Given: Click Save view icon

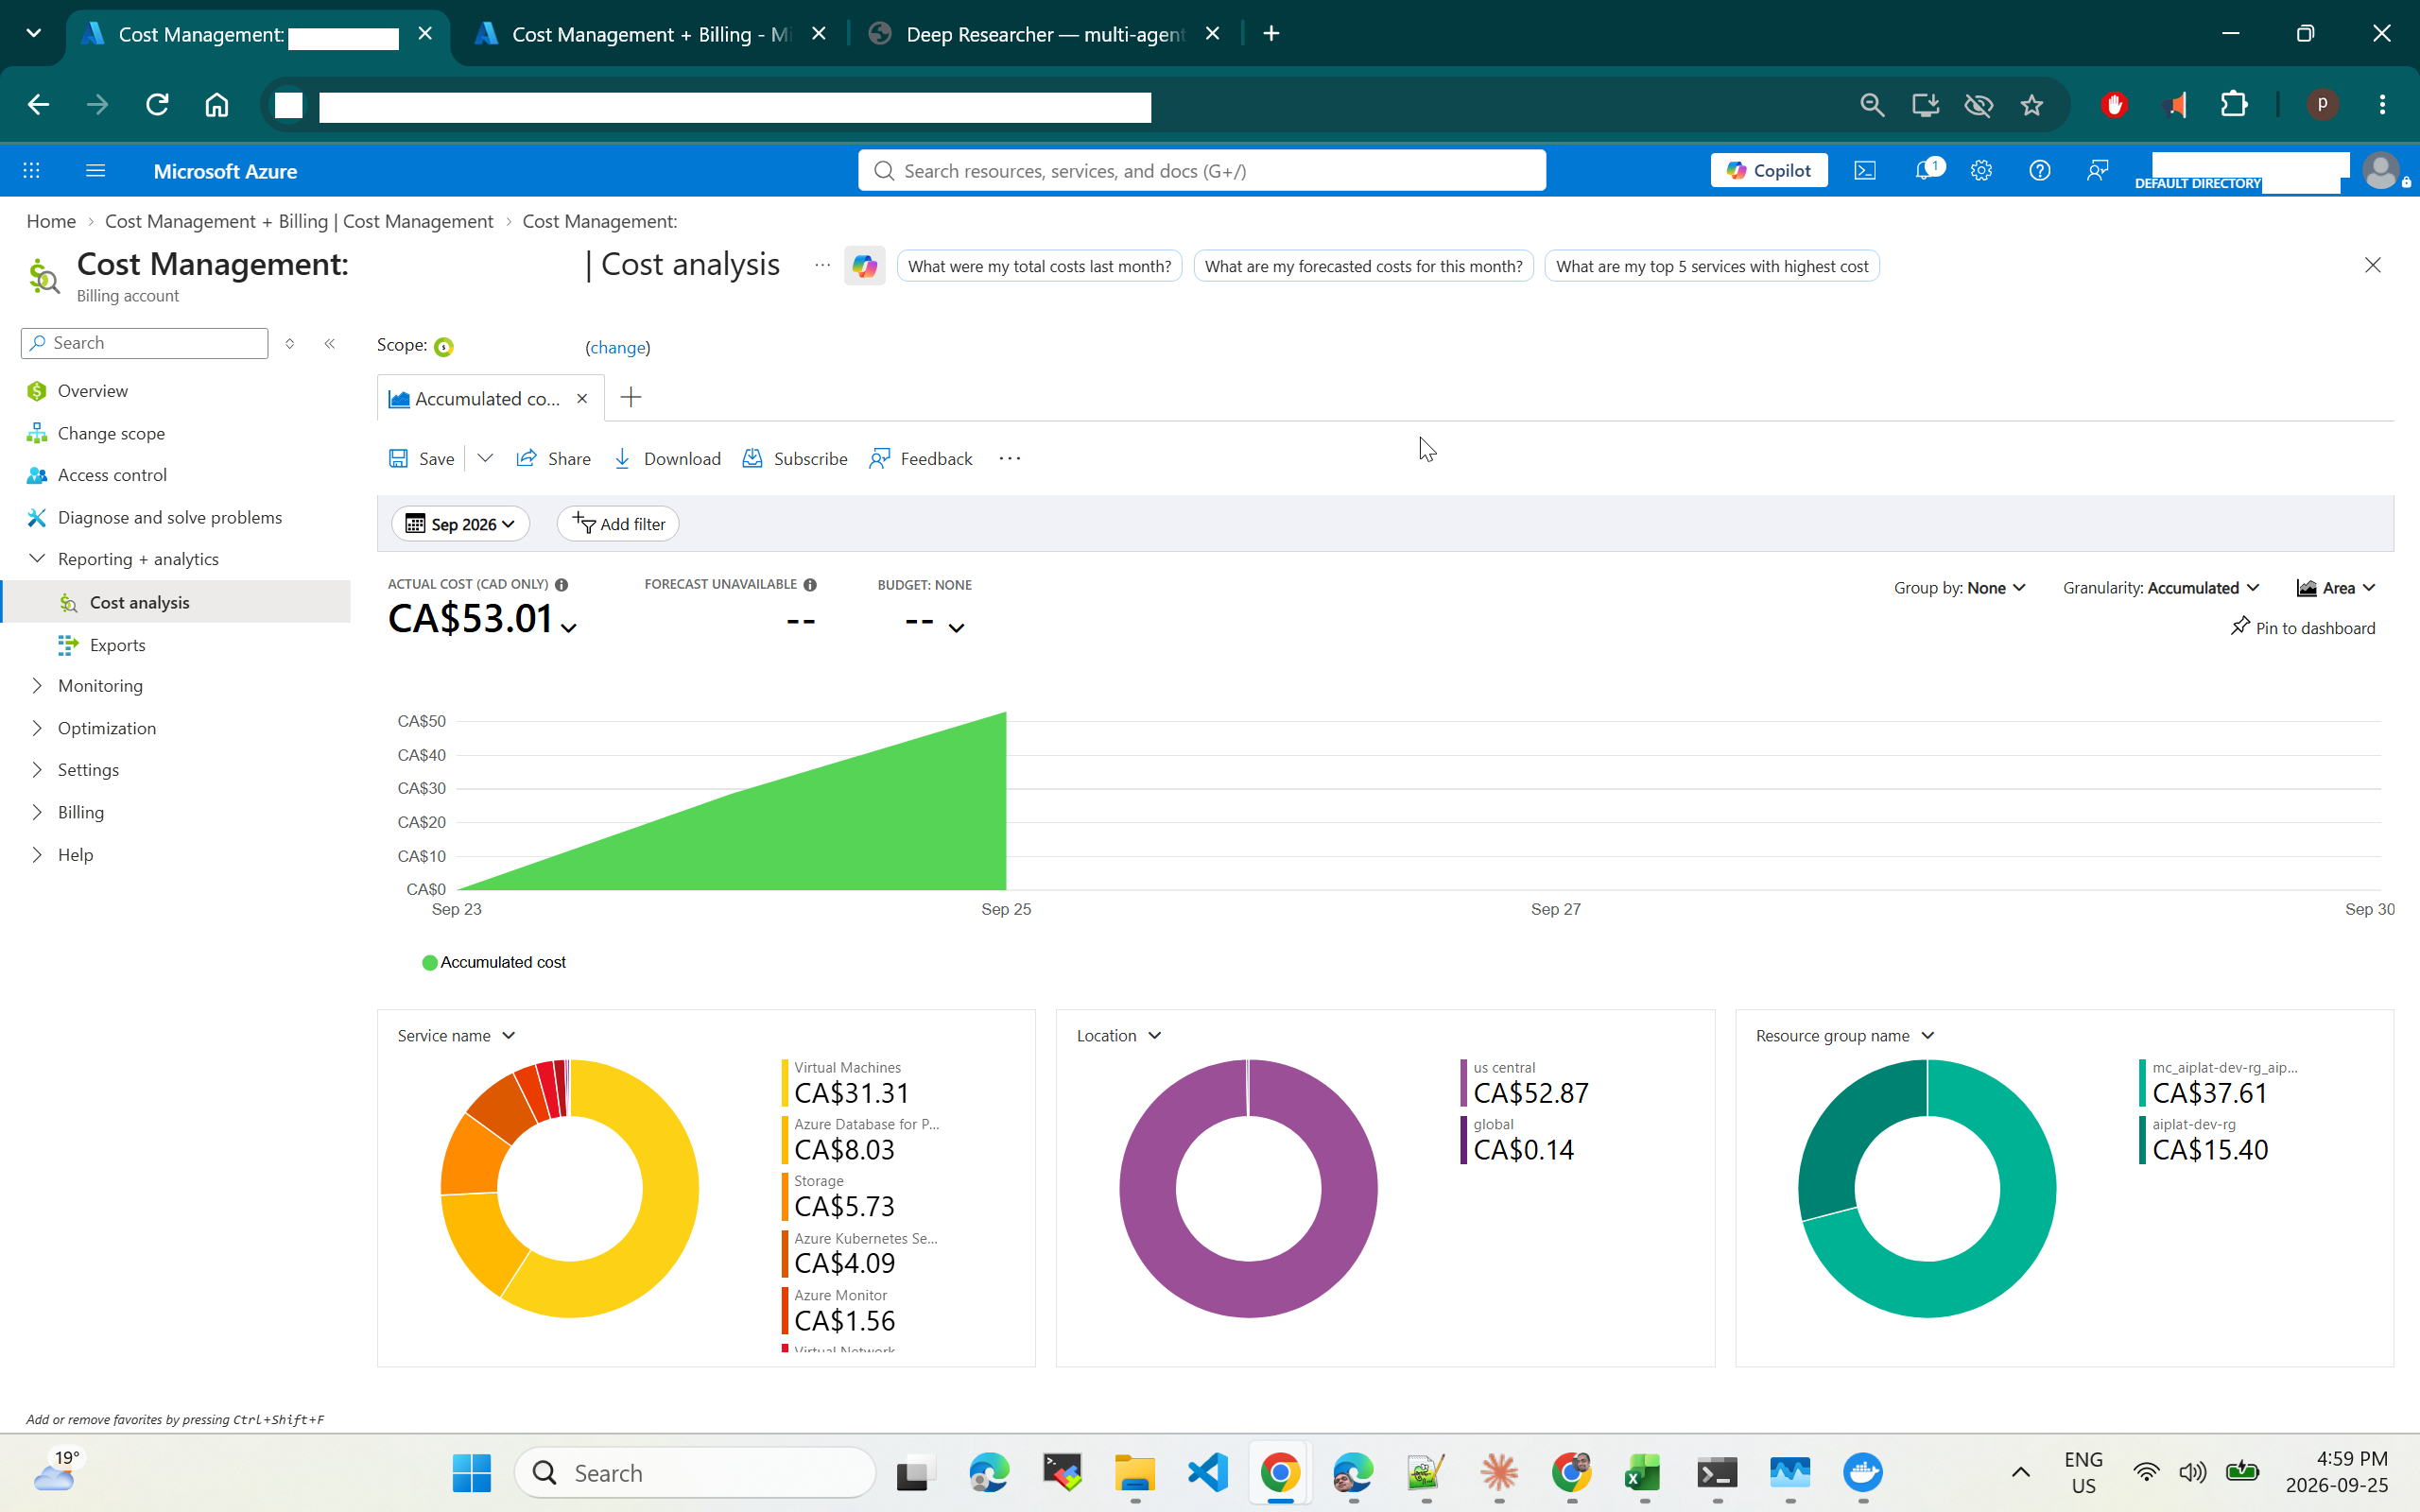Looking at the screenshot, I should [398, 458].
